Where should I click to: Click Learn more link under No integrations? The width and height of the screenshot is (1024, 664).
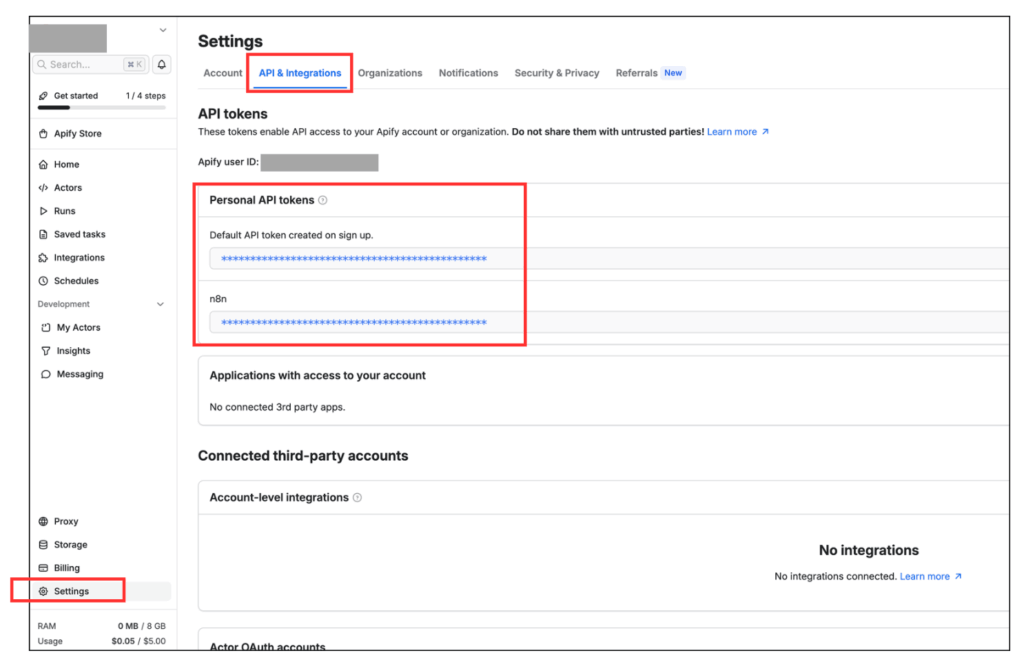(930, 577)
